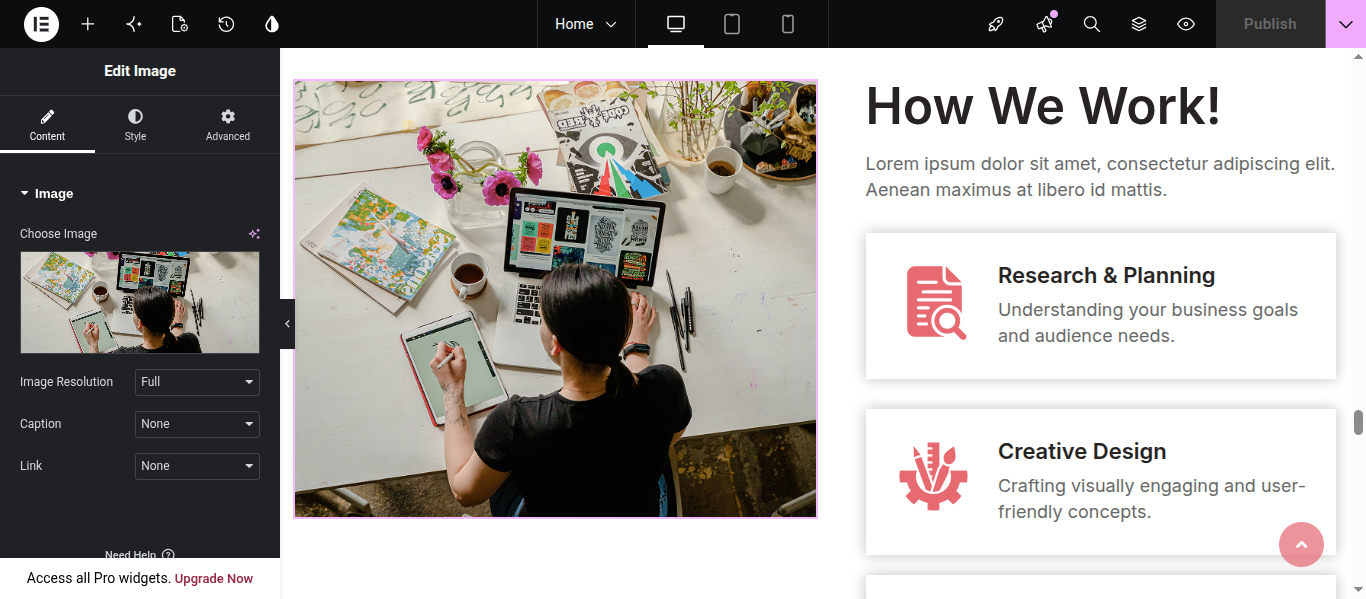Click the pink scroll-to-top arrow button
1366x599 pixels.
[x=1301, y=544]
